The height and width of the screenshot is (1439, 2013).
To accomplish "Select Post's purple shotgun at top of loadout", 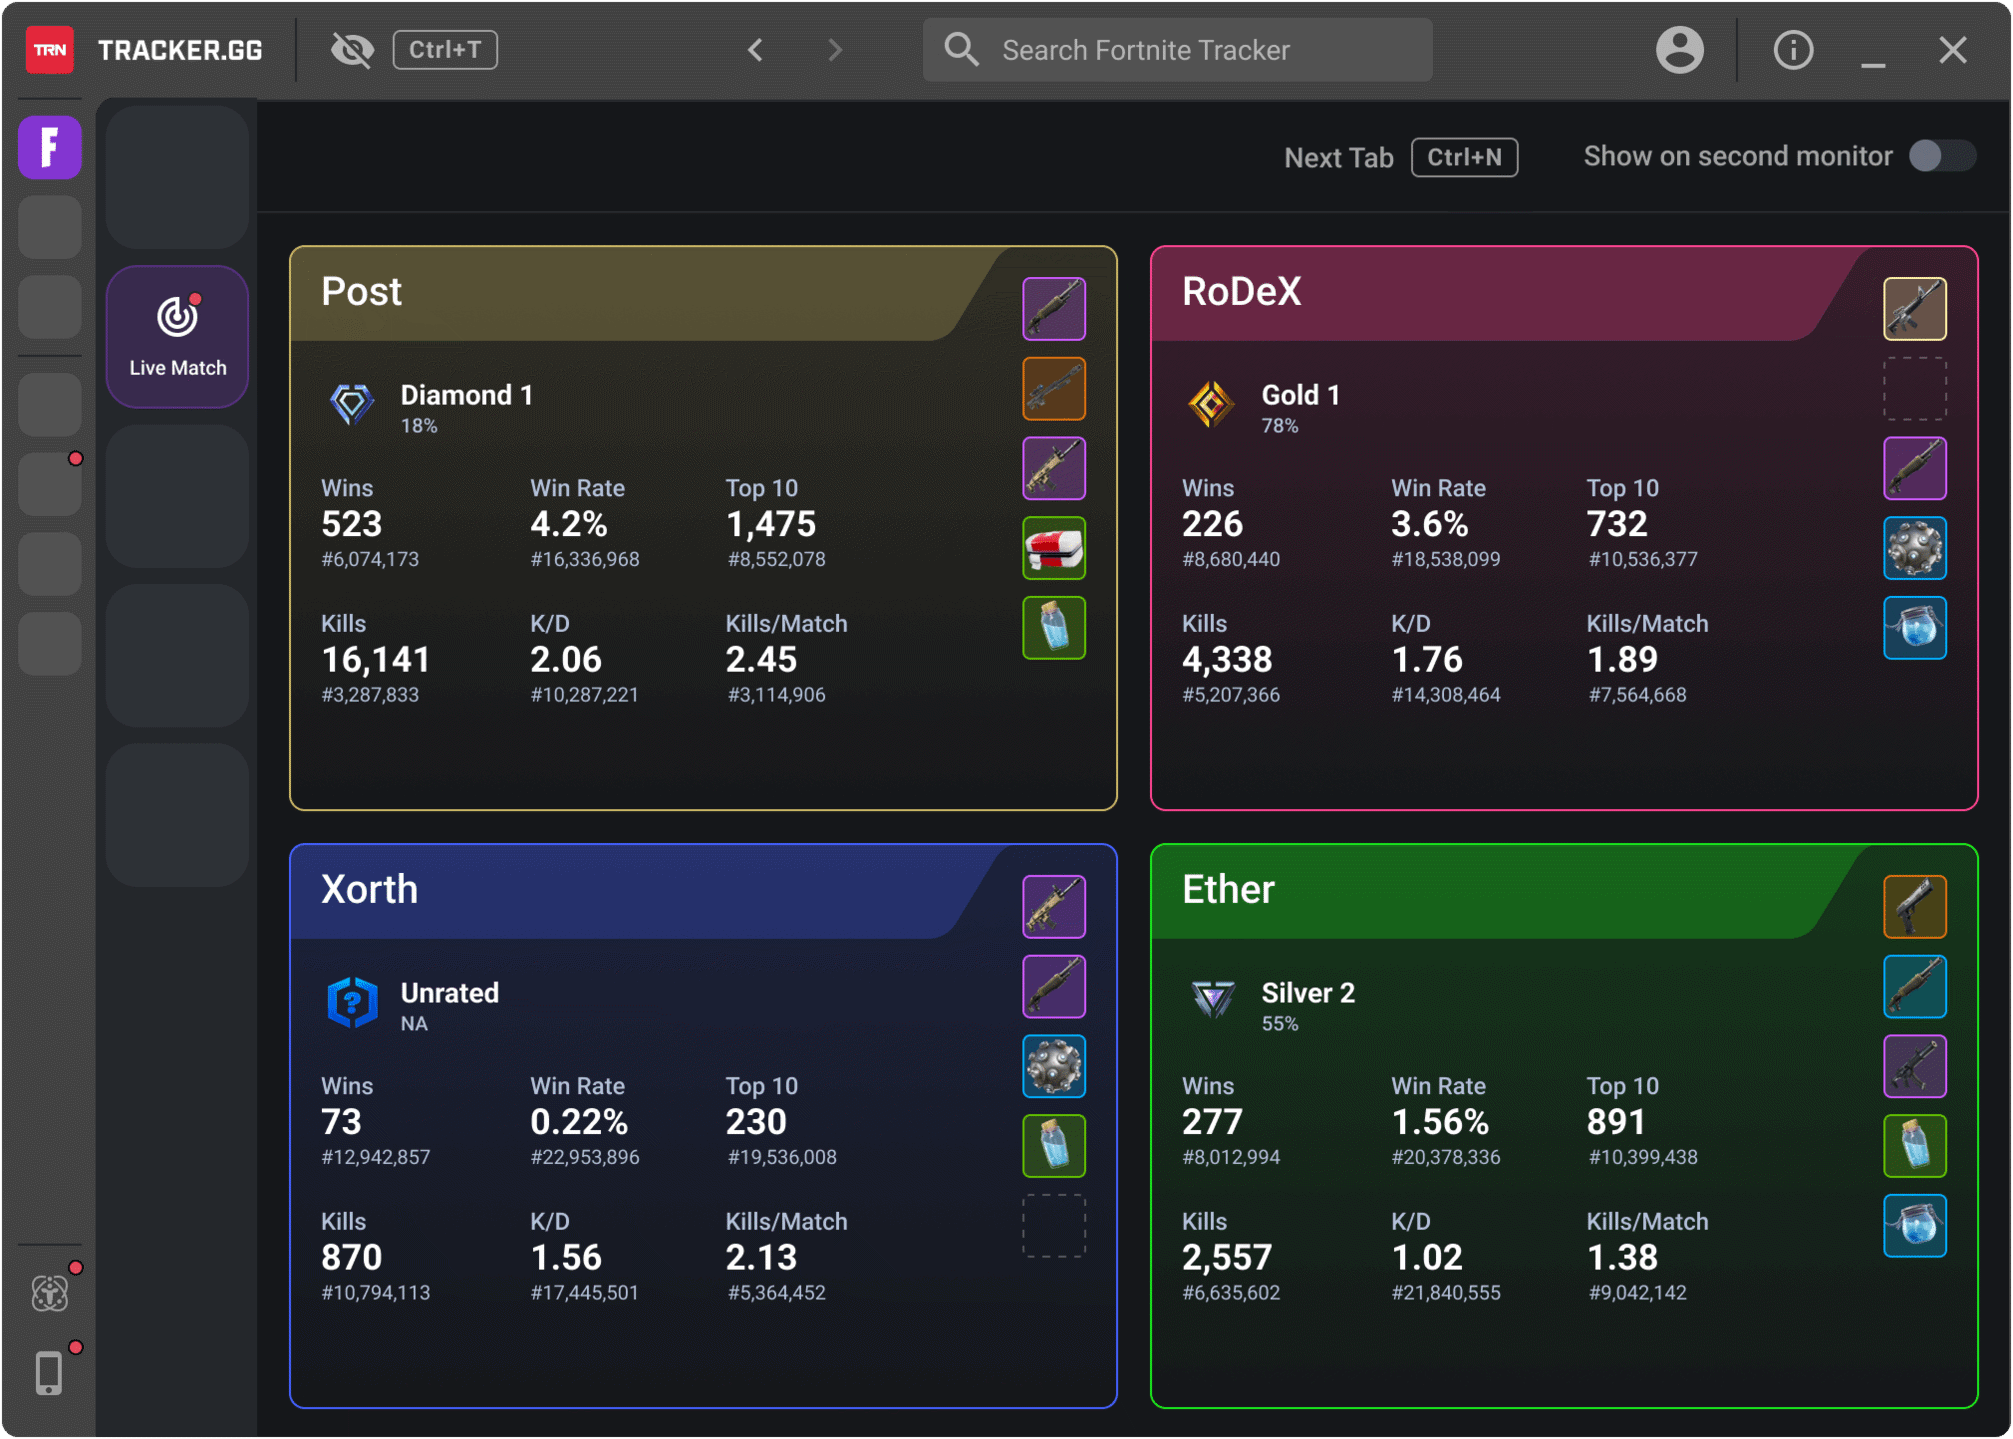I will (x=1054, y=309).
